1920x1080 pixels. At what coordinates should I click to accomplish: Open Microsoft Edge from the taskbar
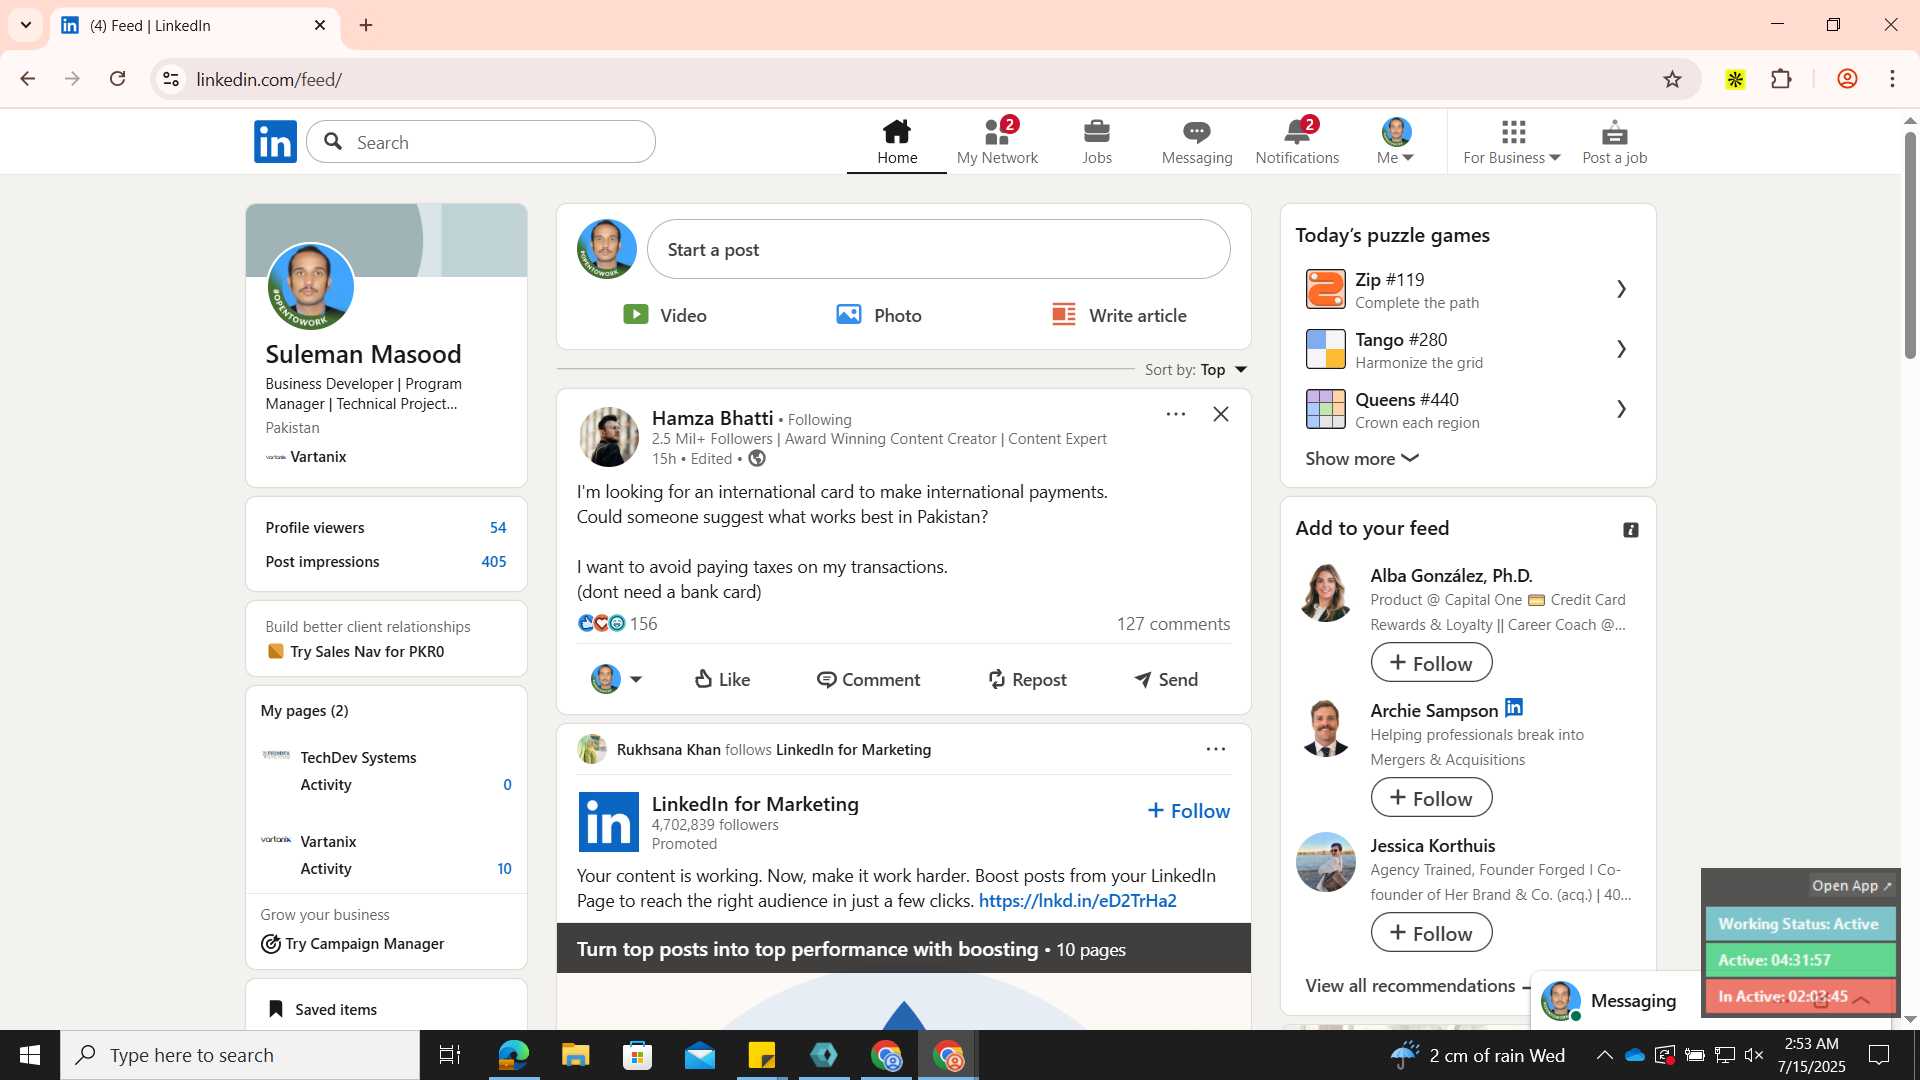click(x=513, y=1055)
